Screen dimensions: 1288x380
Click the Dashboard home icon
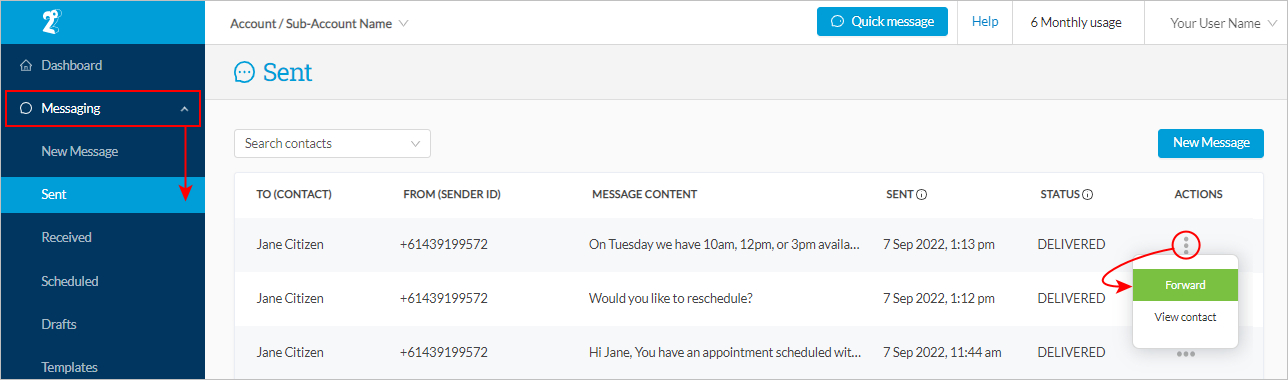pyautogui.click(x=26, y=66)
